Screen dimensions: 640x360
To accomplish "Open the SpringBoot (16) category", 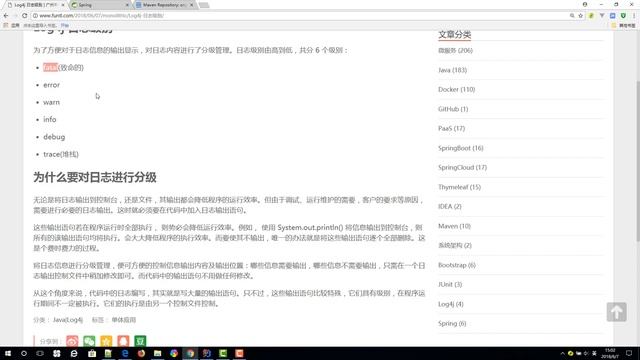I will (461, 148).
